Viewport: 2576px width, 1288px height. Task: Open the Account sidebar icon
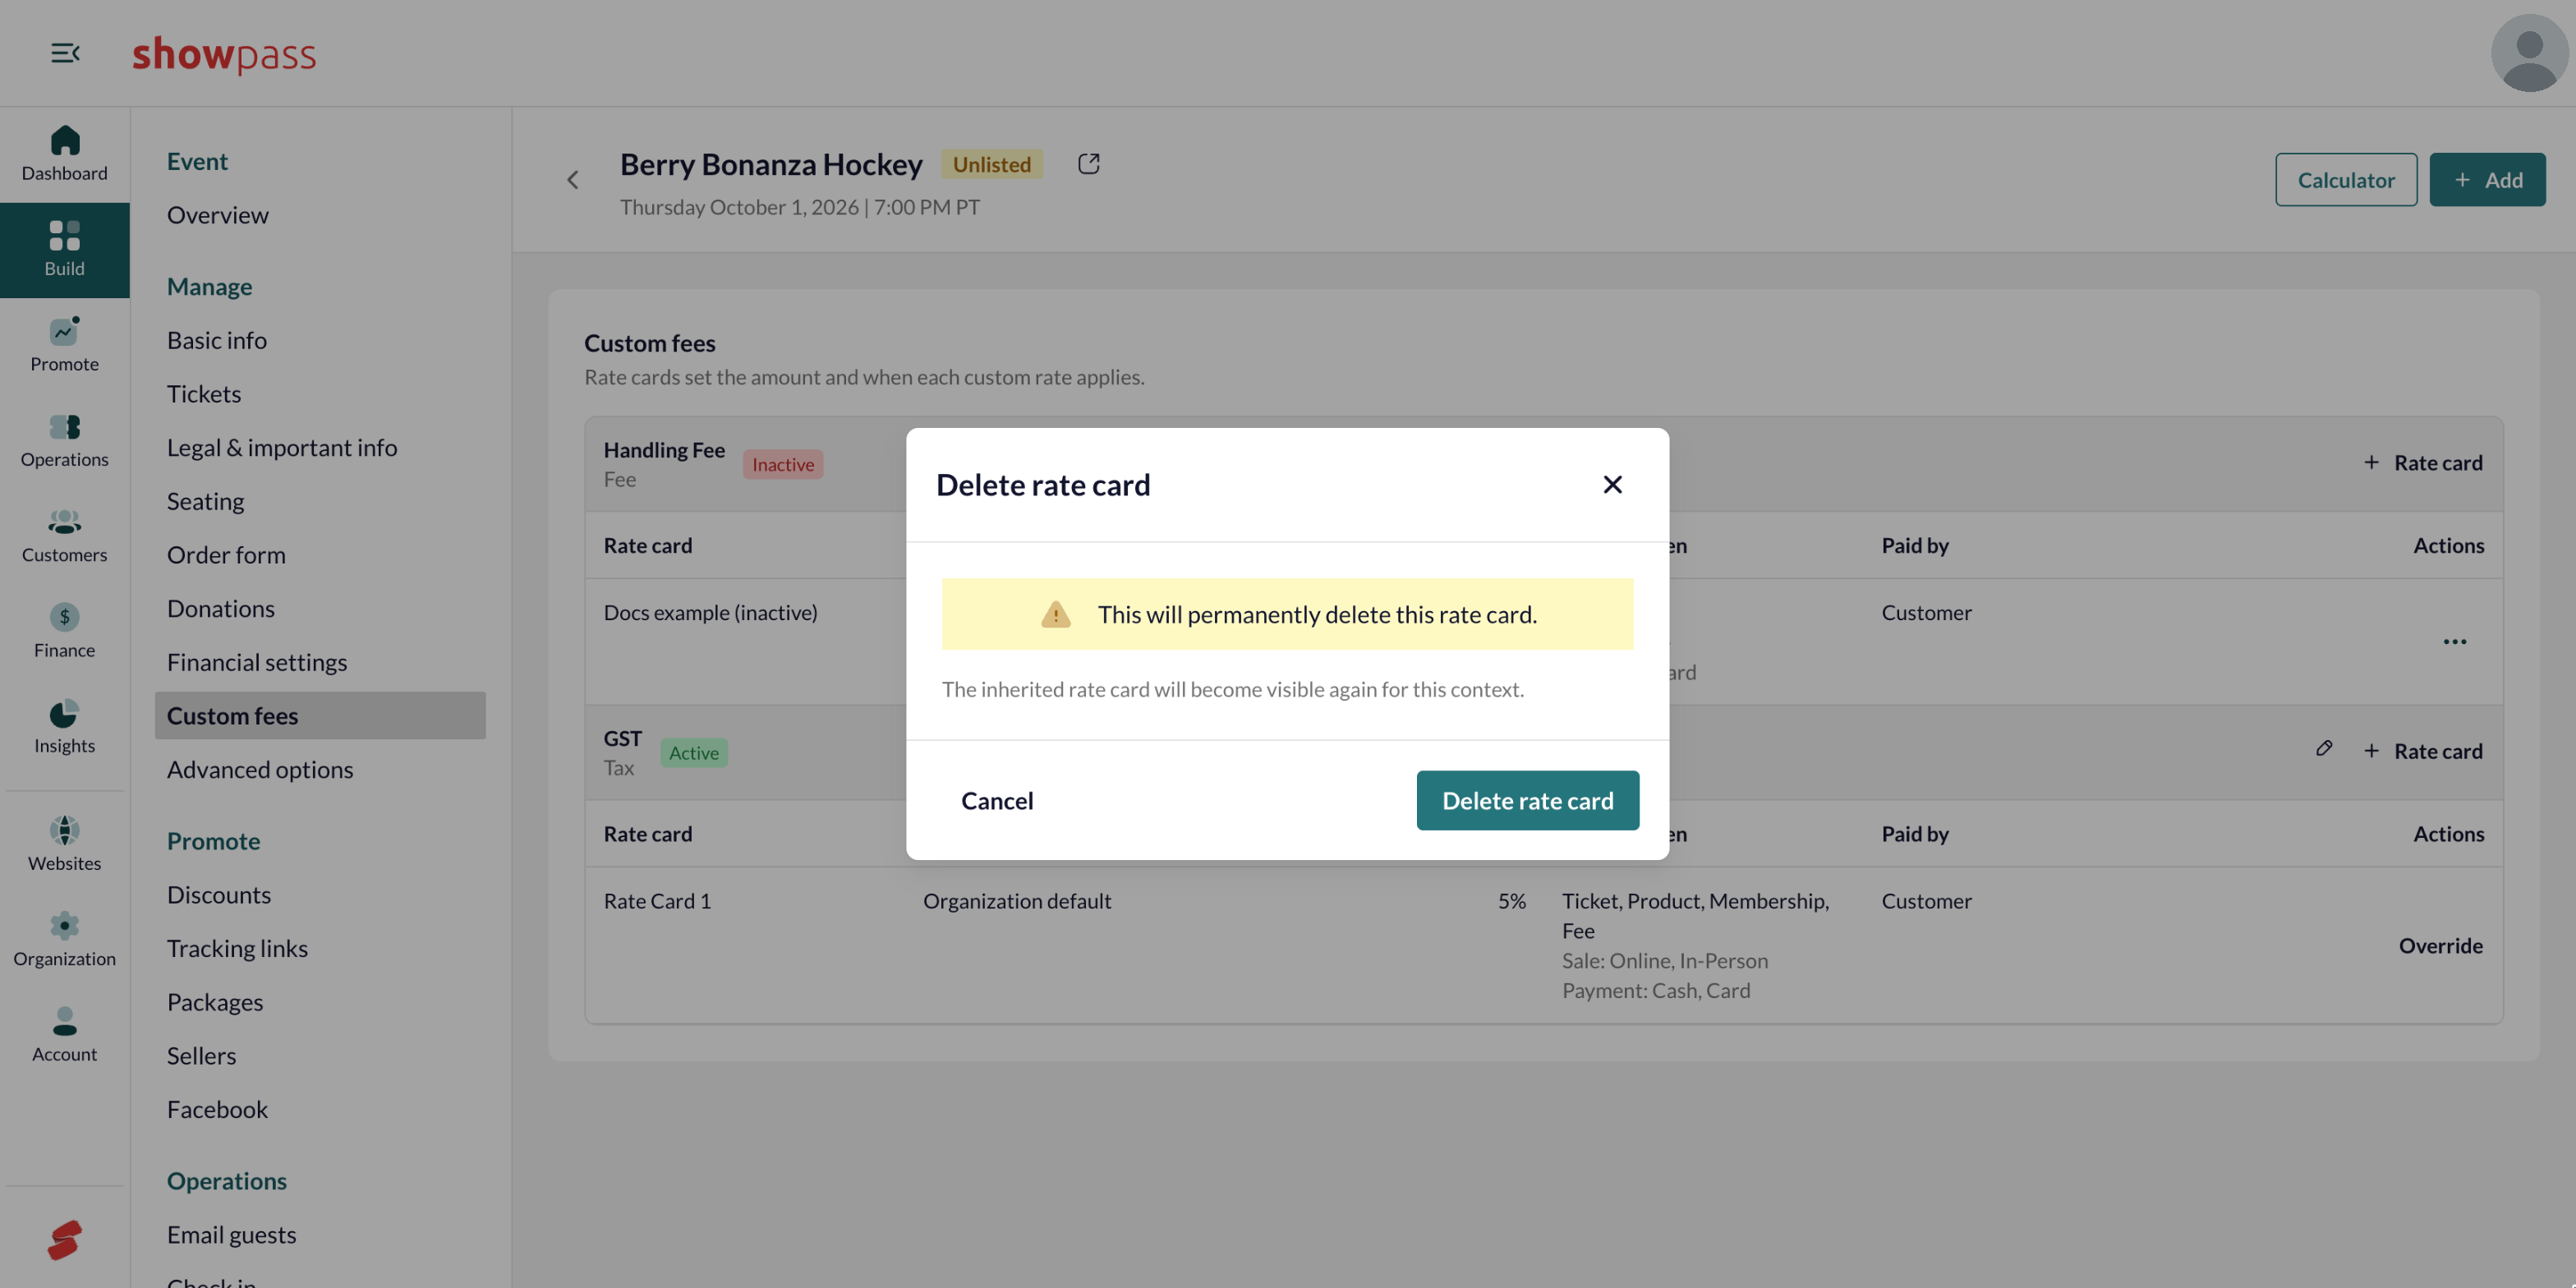click(64, 1035)
